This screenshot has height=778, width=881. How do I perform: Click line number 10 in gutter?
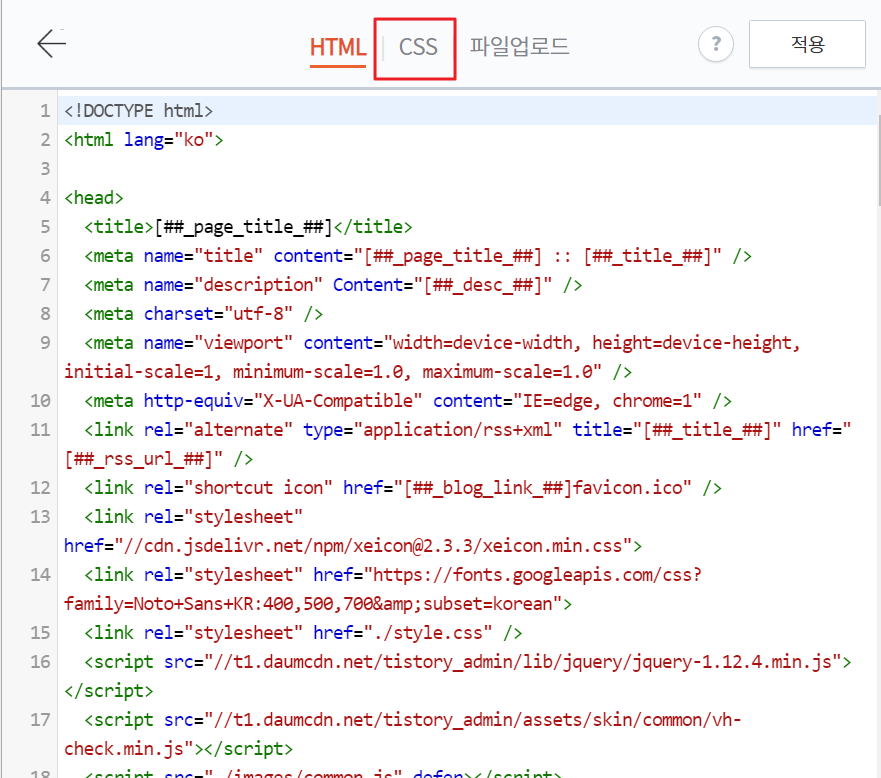tap(40, 401)
